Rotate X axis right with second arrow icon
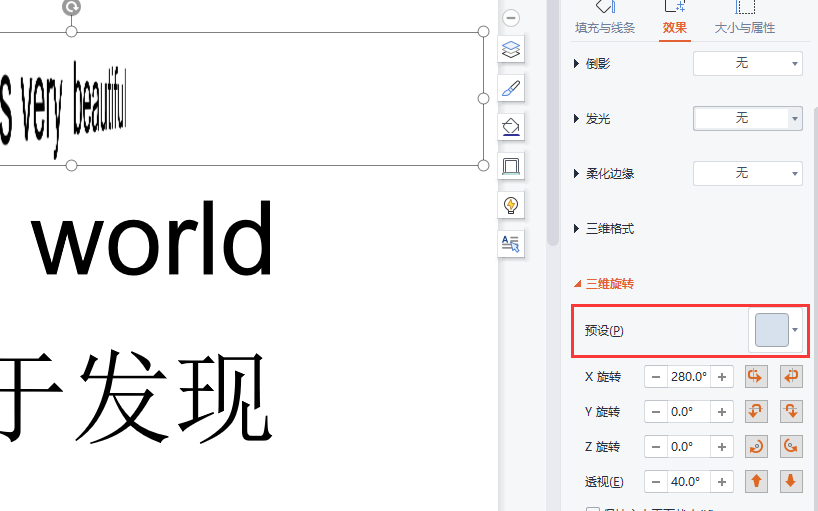This screenshot has width=818, height=511. click(791, 376)
